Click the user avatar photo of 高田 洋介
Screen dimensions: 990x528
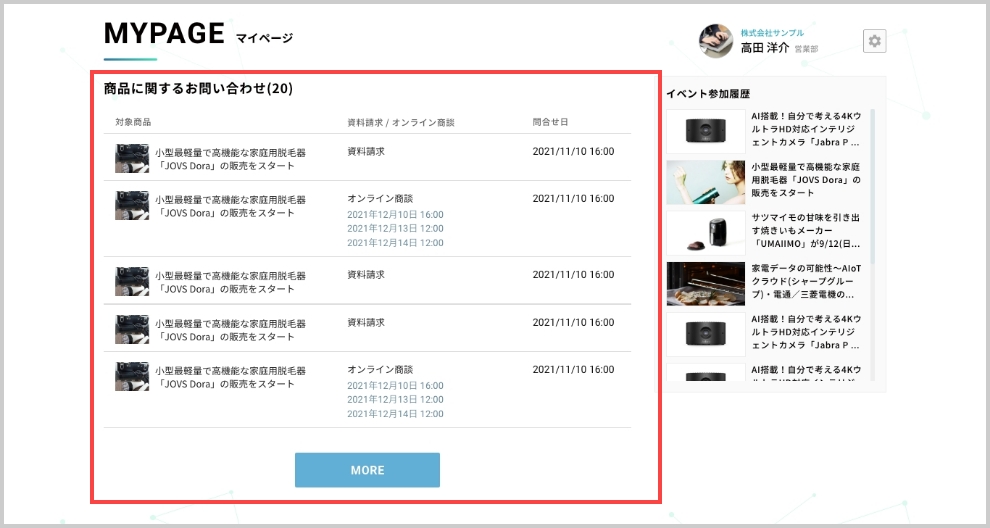715,41
